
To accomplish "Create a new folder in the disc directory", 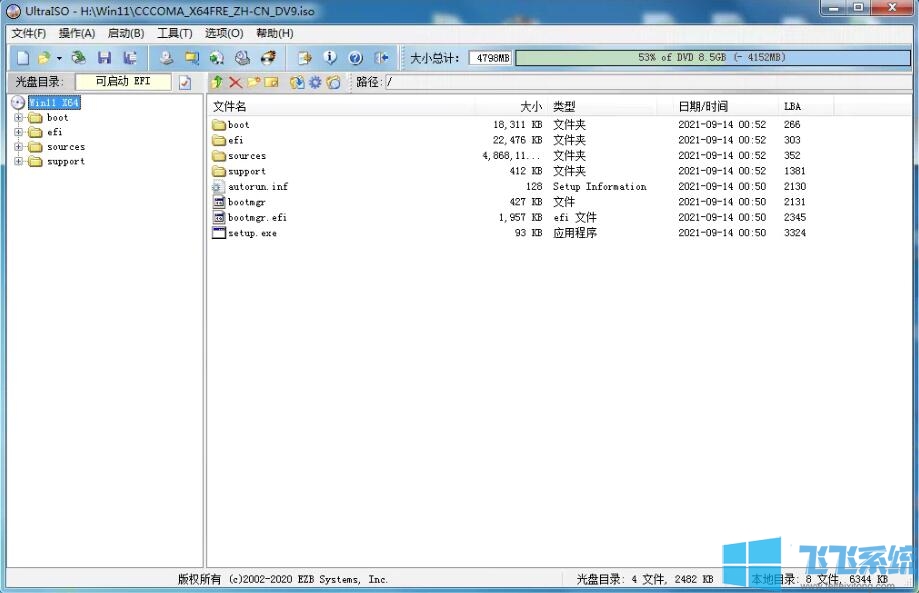I will tap(254, 82).
